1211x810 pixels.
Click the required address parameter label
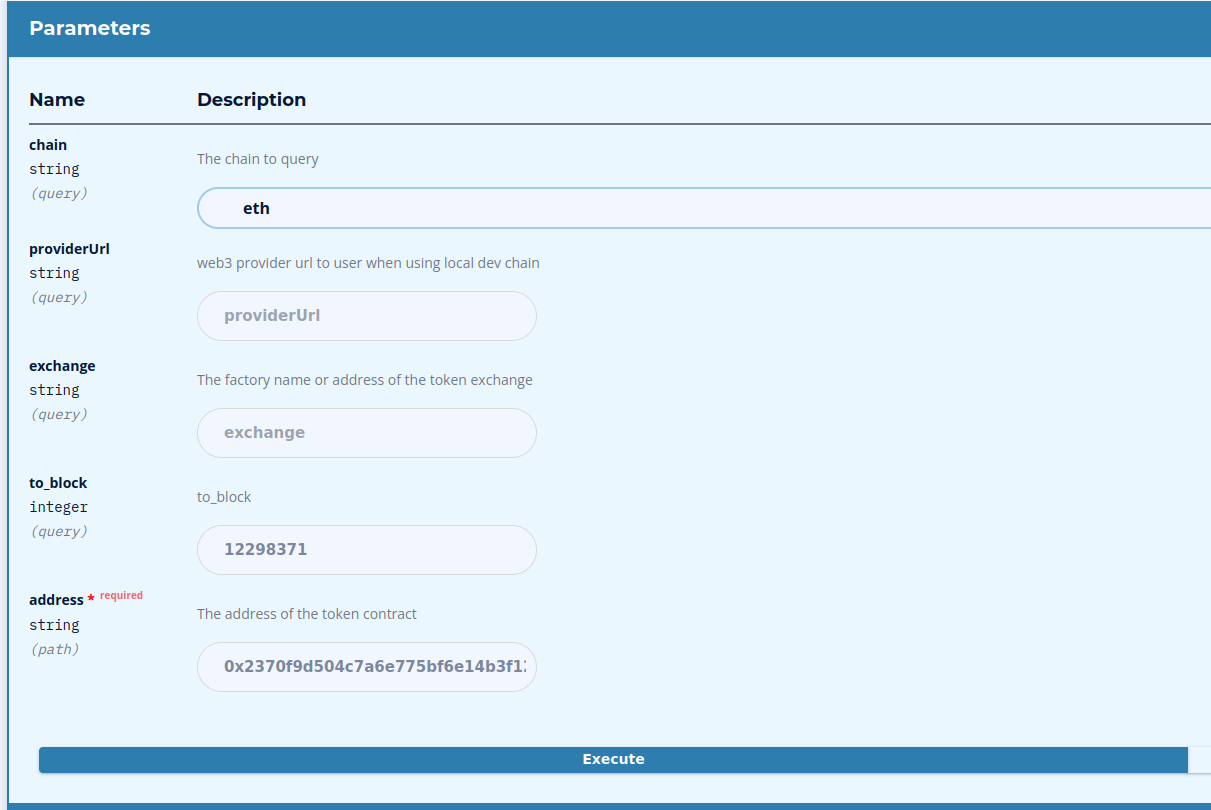point(54,599)
